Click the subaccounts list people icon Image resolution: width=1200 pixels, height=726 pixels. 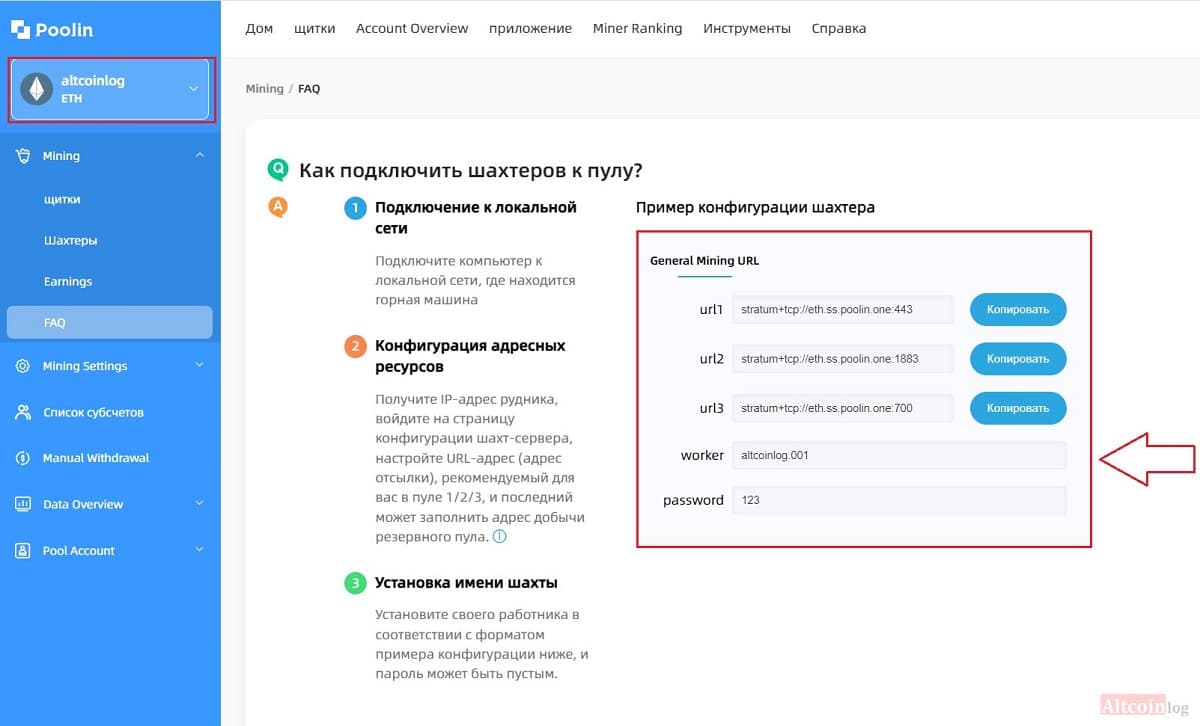23,412
